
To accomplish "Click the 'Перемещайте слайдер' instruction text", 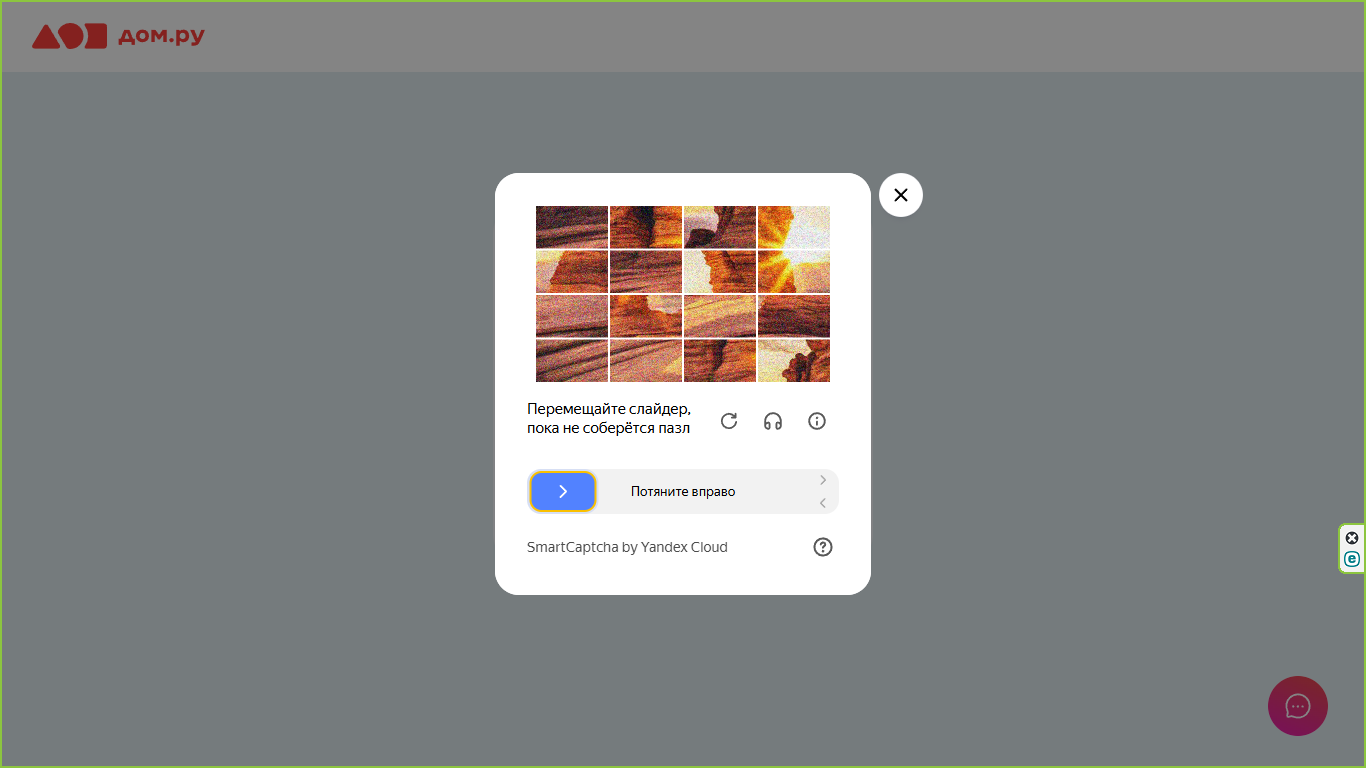I will pos(608,409).
